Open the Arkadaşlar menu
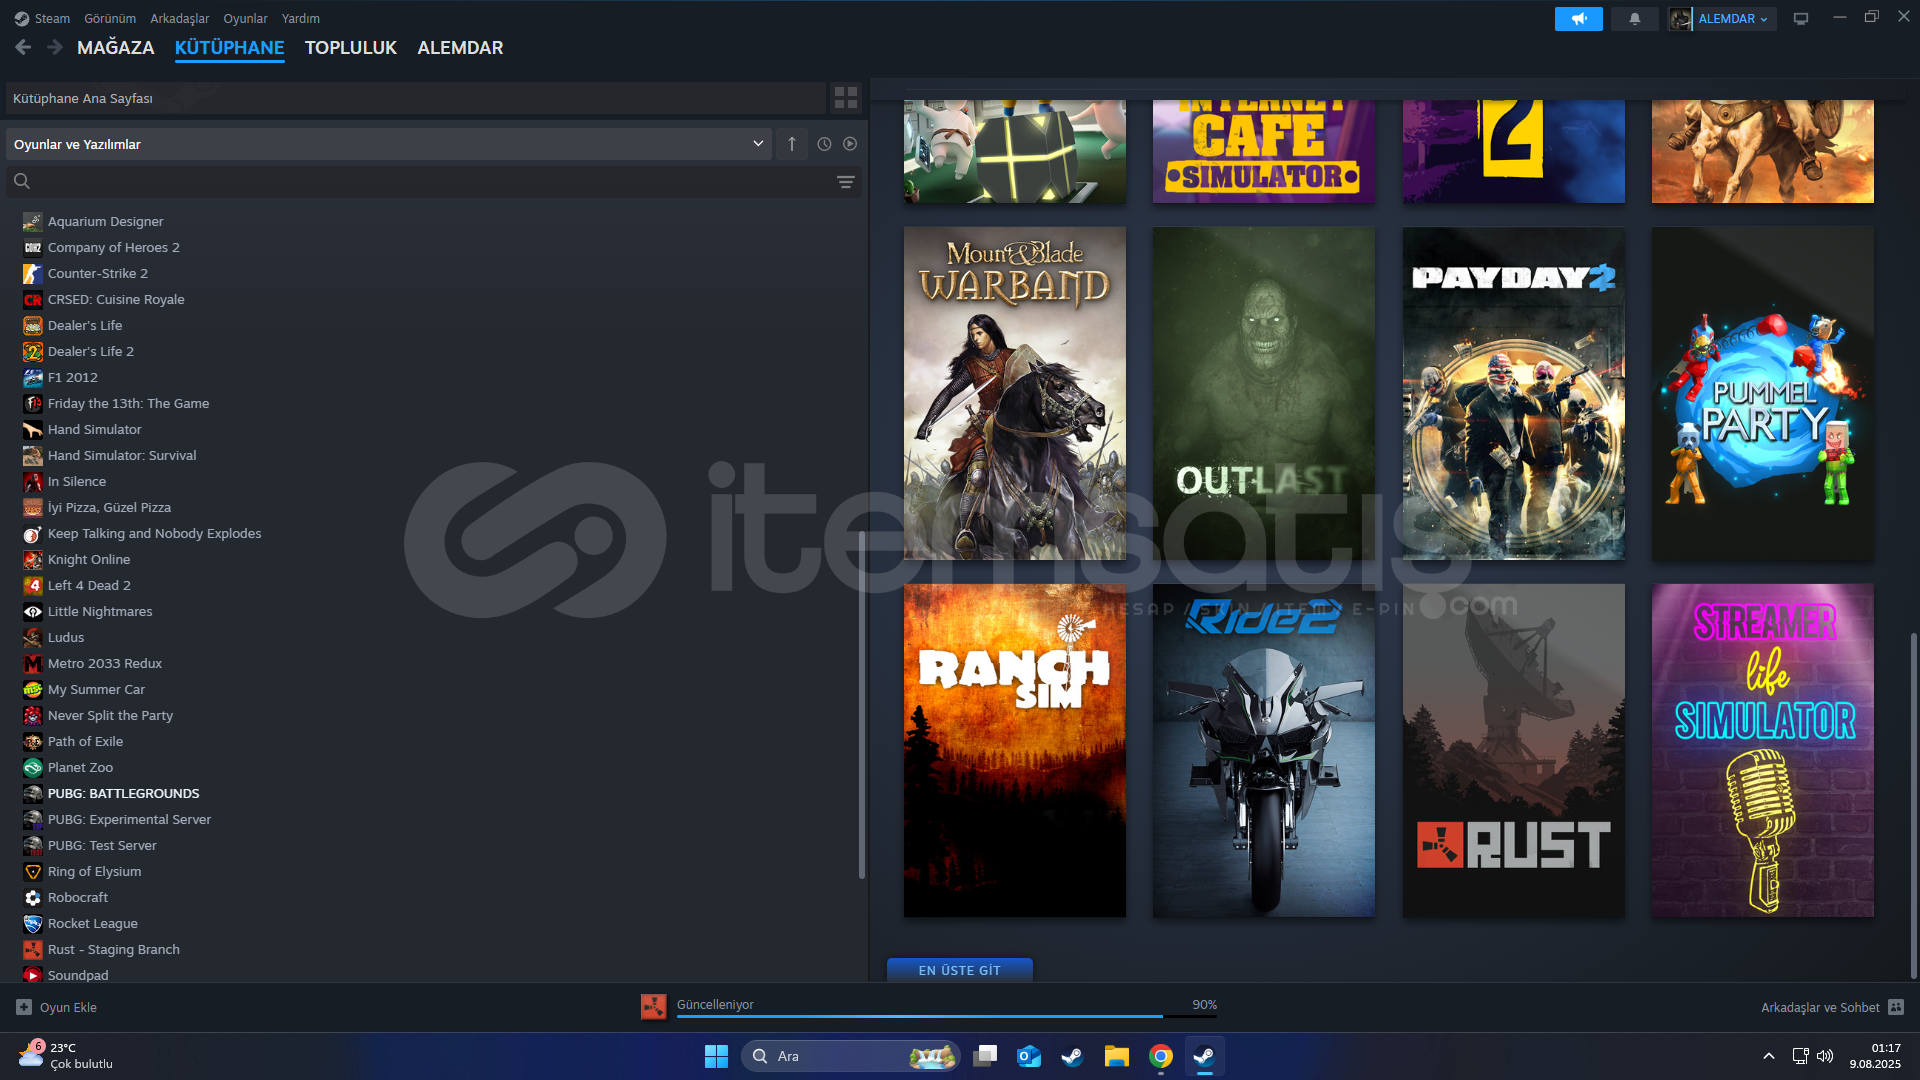 click(x=180, y=18)
